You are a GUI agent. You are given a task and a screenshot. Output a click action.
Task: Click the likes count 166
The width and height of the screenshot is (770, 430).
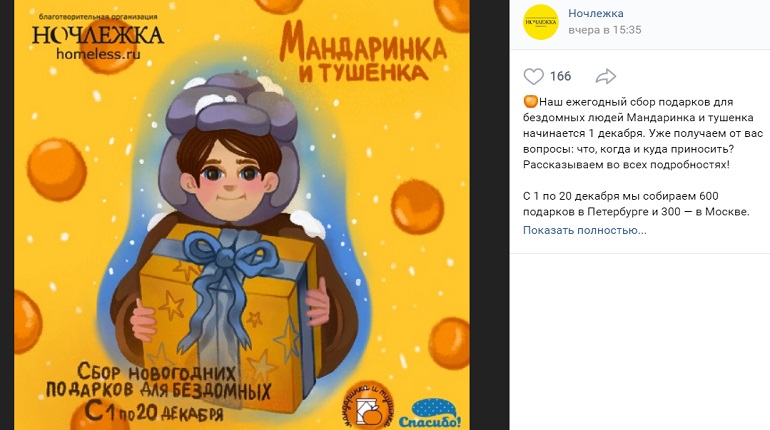pos(560,77)
